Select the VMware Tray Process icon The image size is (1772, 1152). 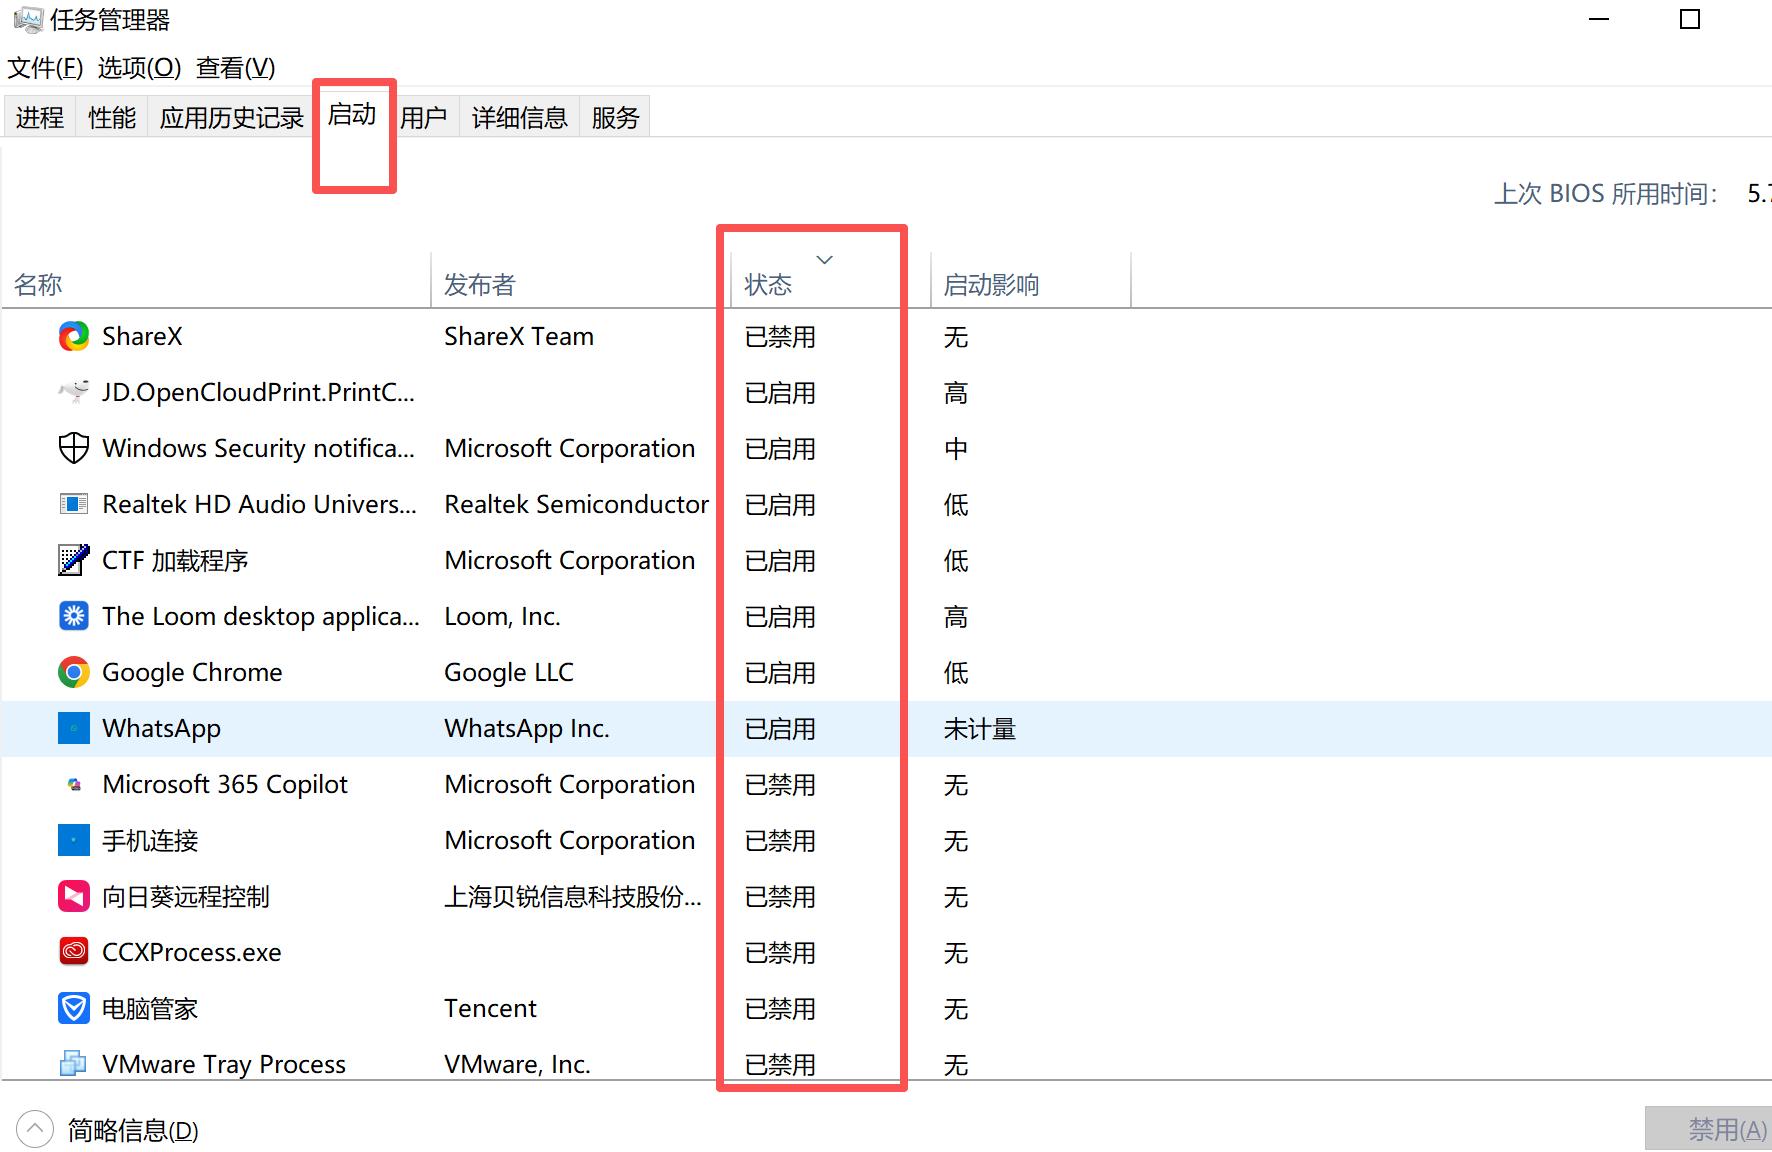(71, 1063)
